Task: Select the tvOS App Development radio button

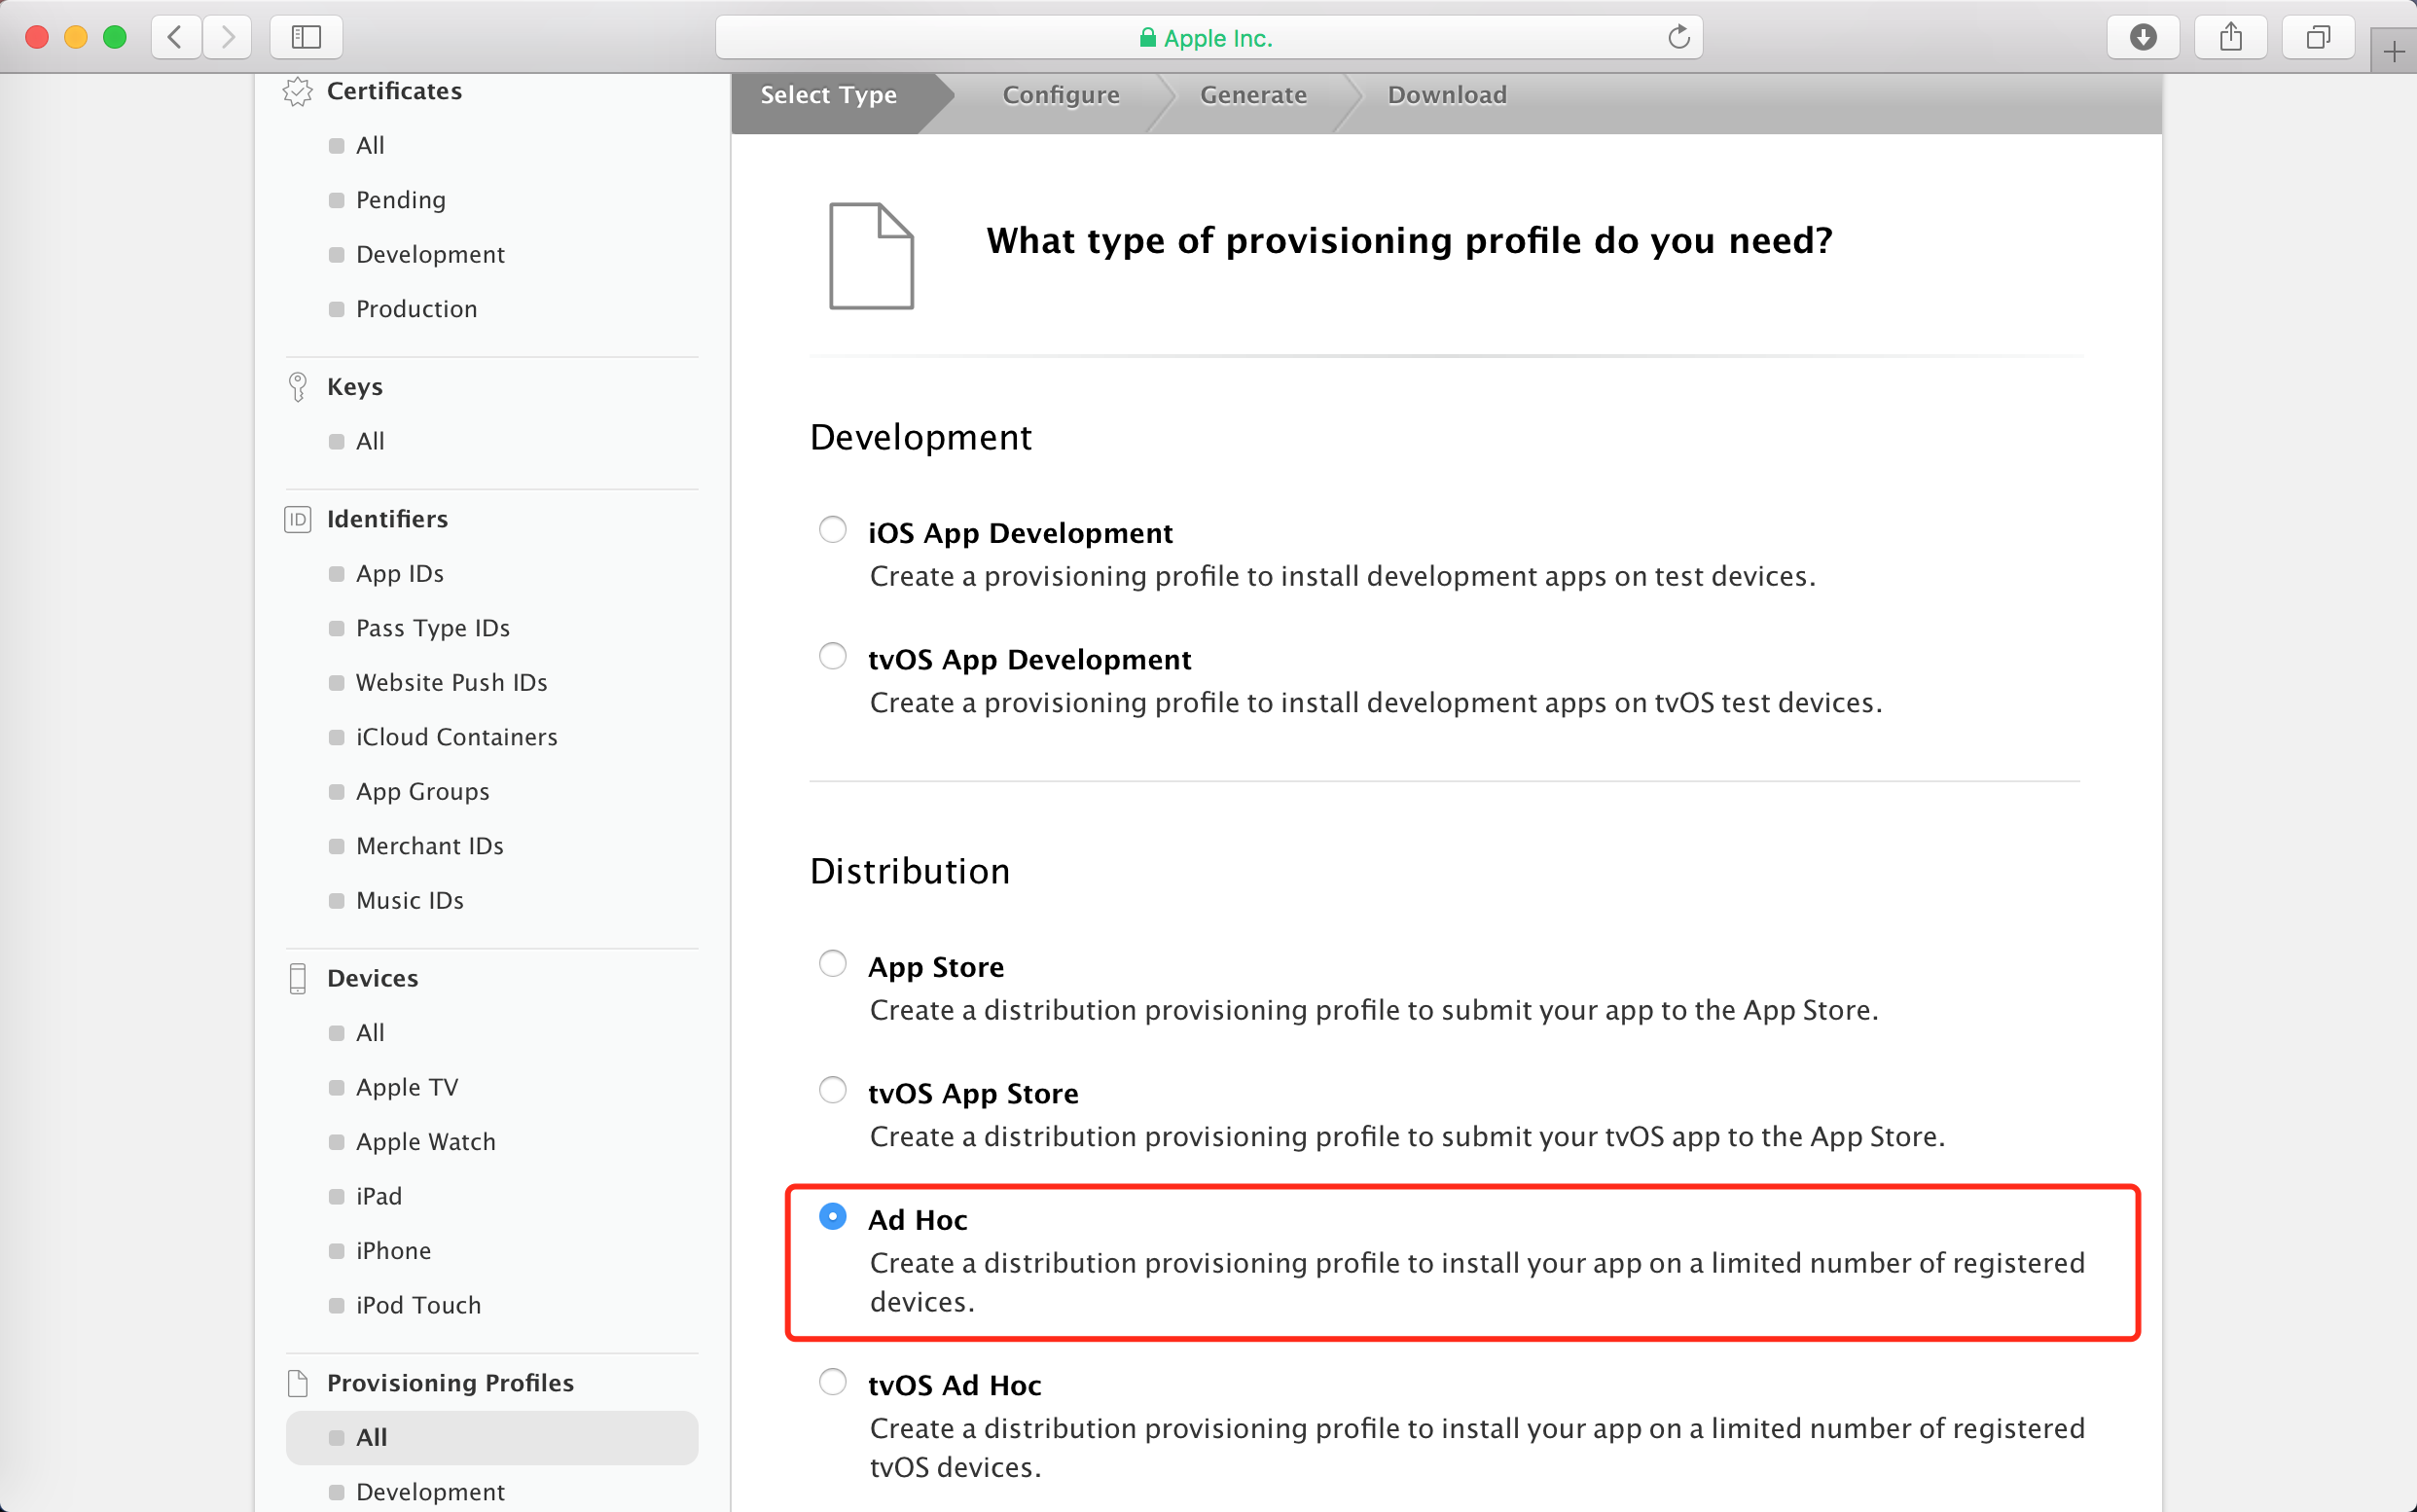Action: click(832, 656)
